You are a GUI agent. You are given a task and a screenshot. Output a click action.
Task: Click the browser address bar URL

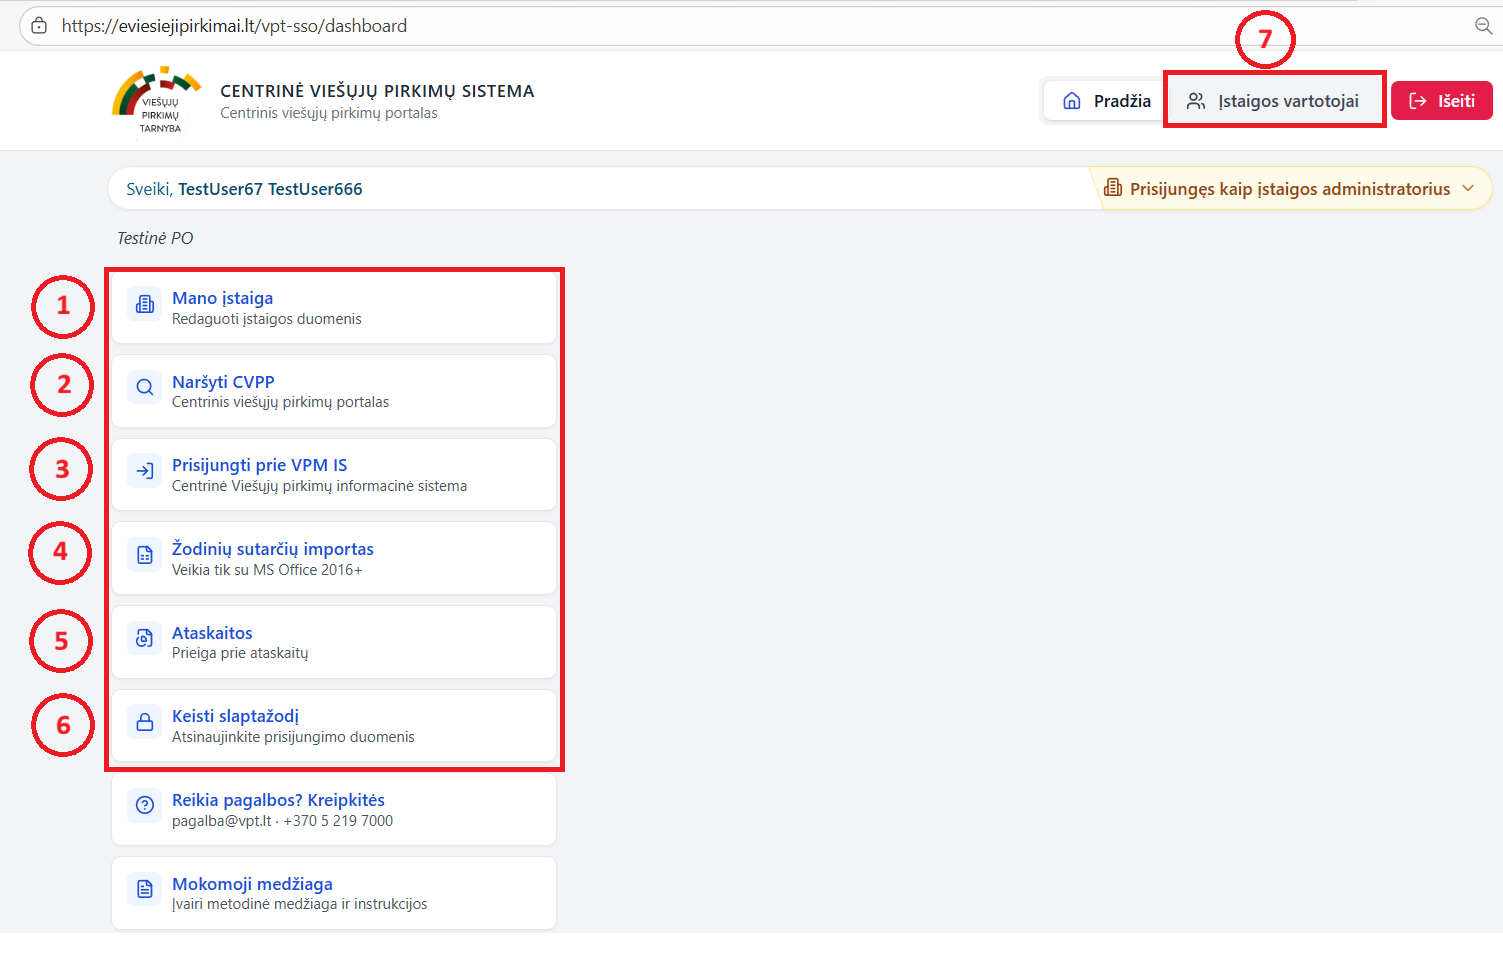234,26
